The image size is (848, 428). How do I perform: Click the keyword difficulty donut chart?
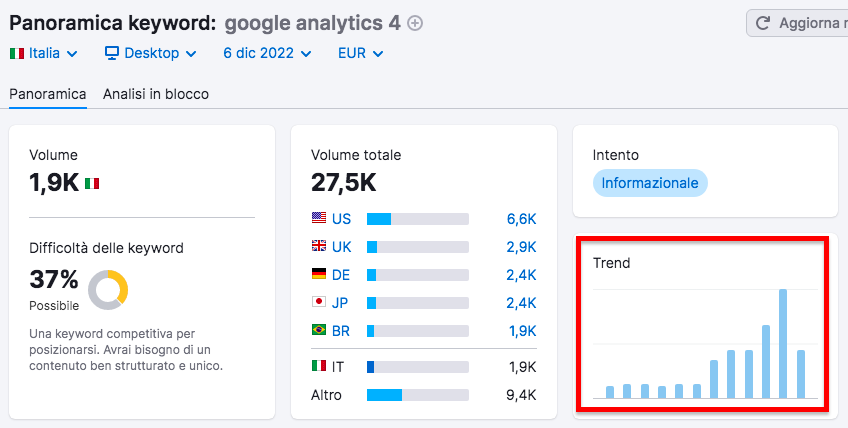tap(108, 289)
